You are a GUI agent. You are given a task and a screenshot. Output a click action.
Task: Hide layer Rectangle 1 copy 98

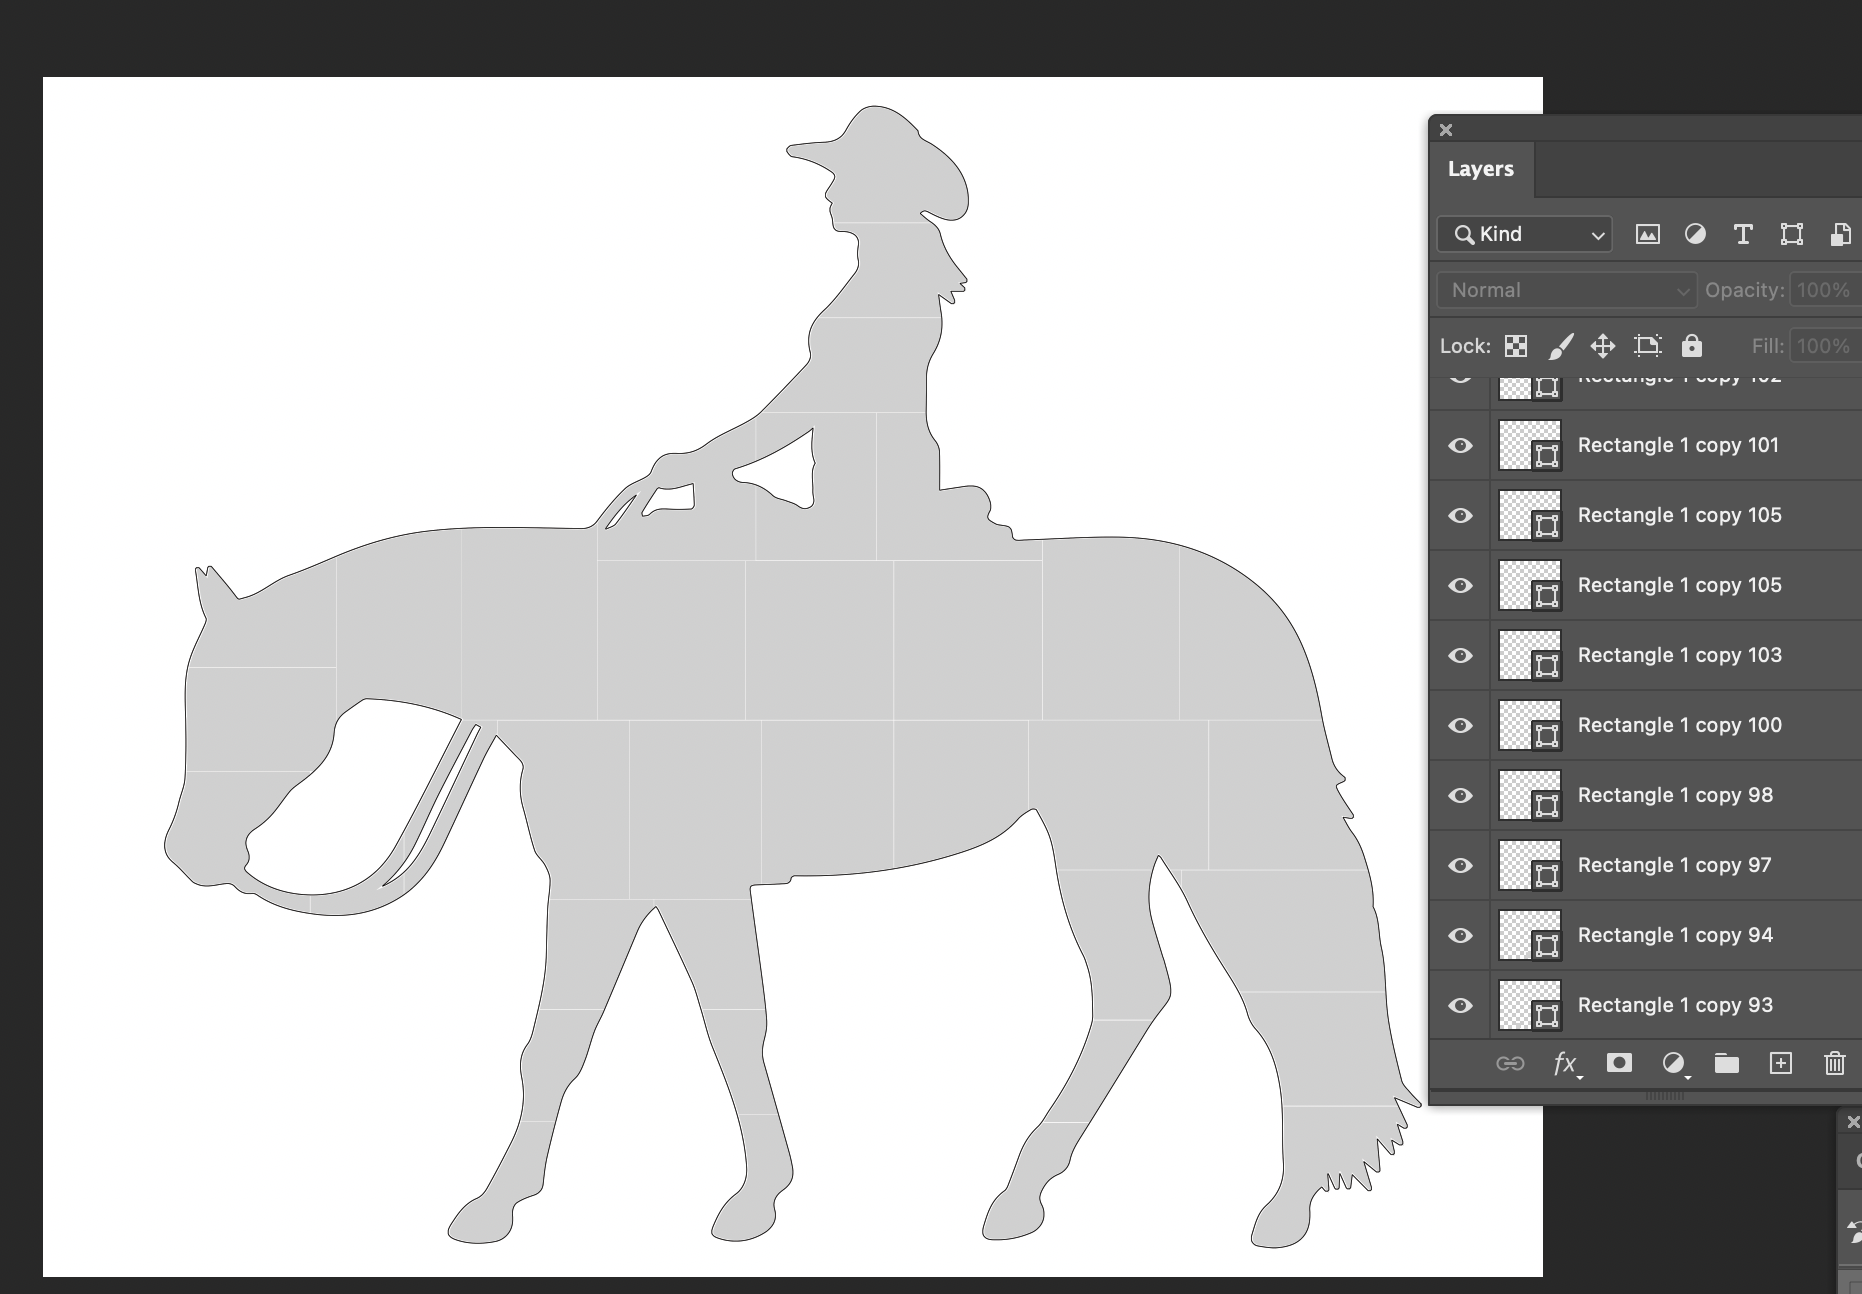[x=1460, y=795]
